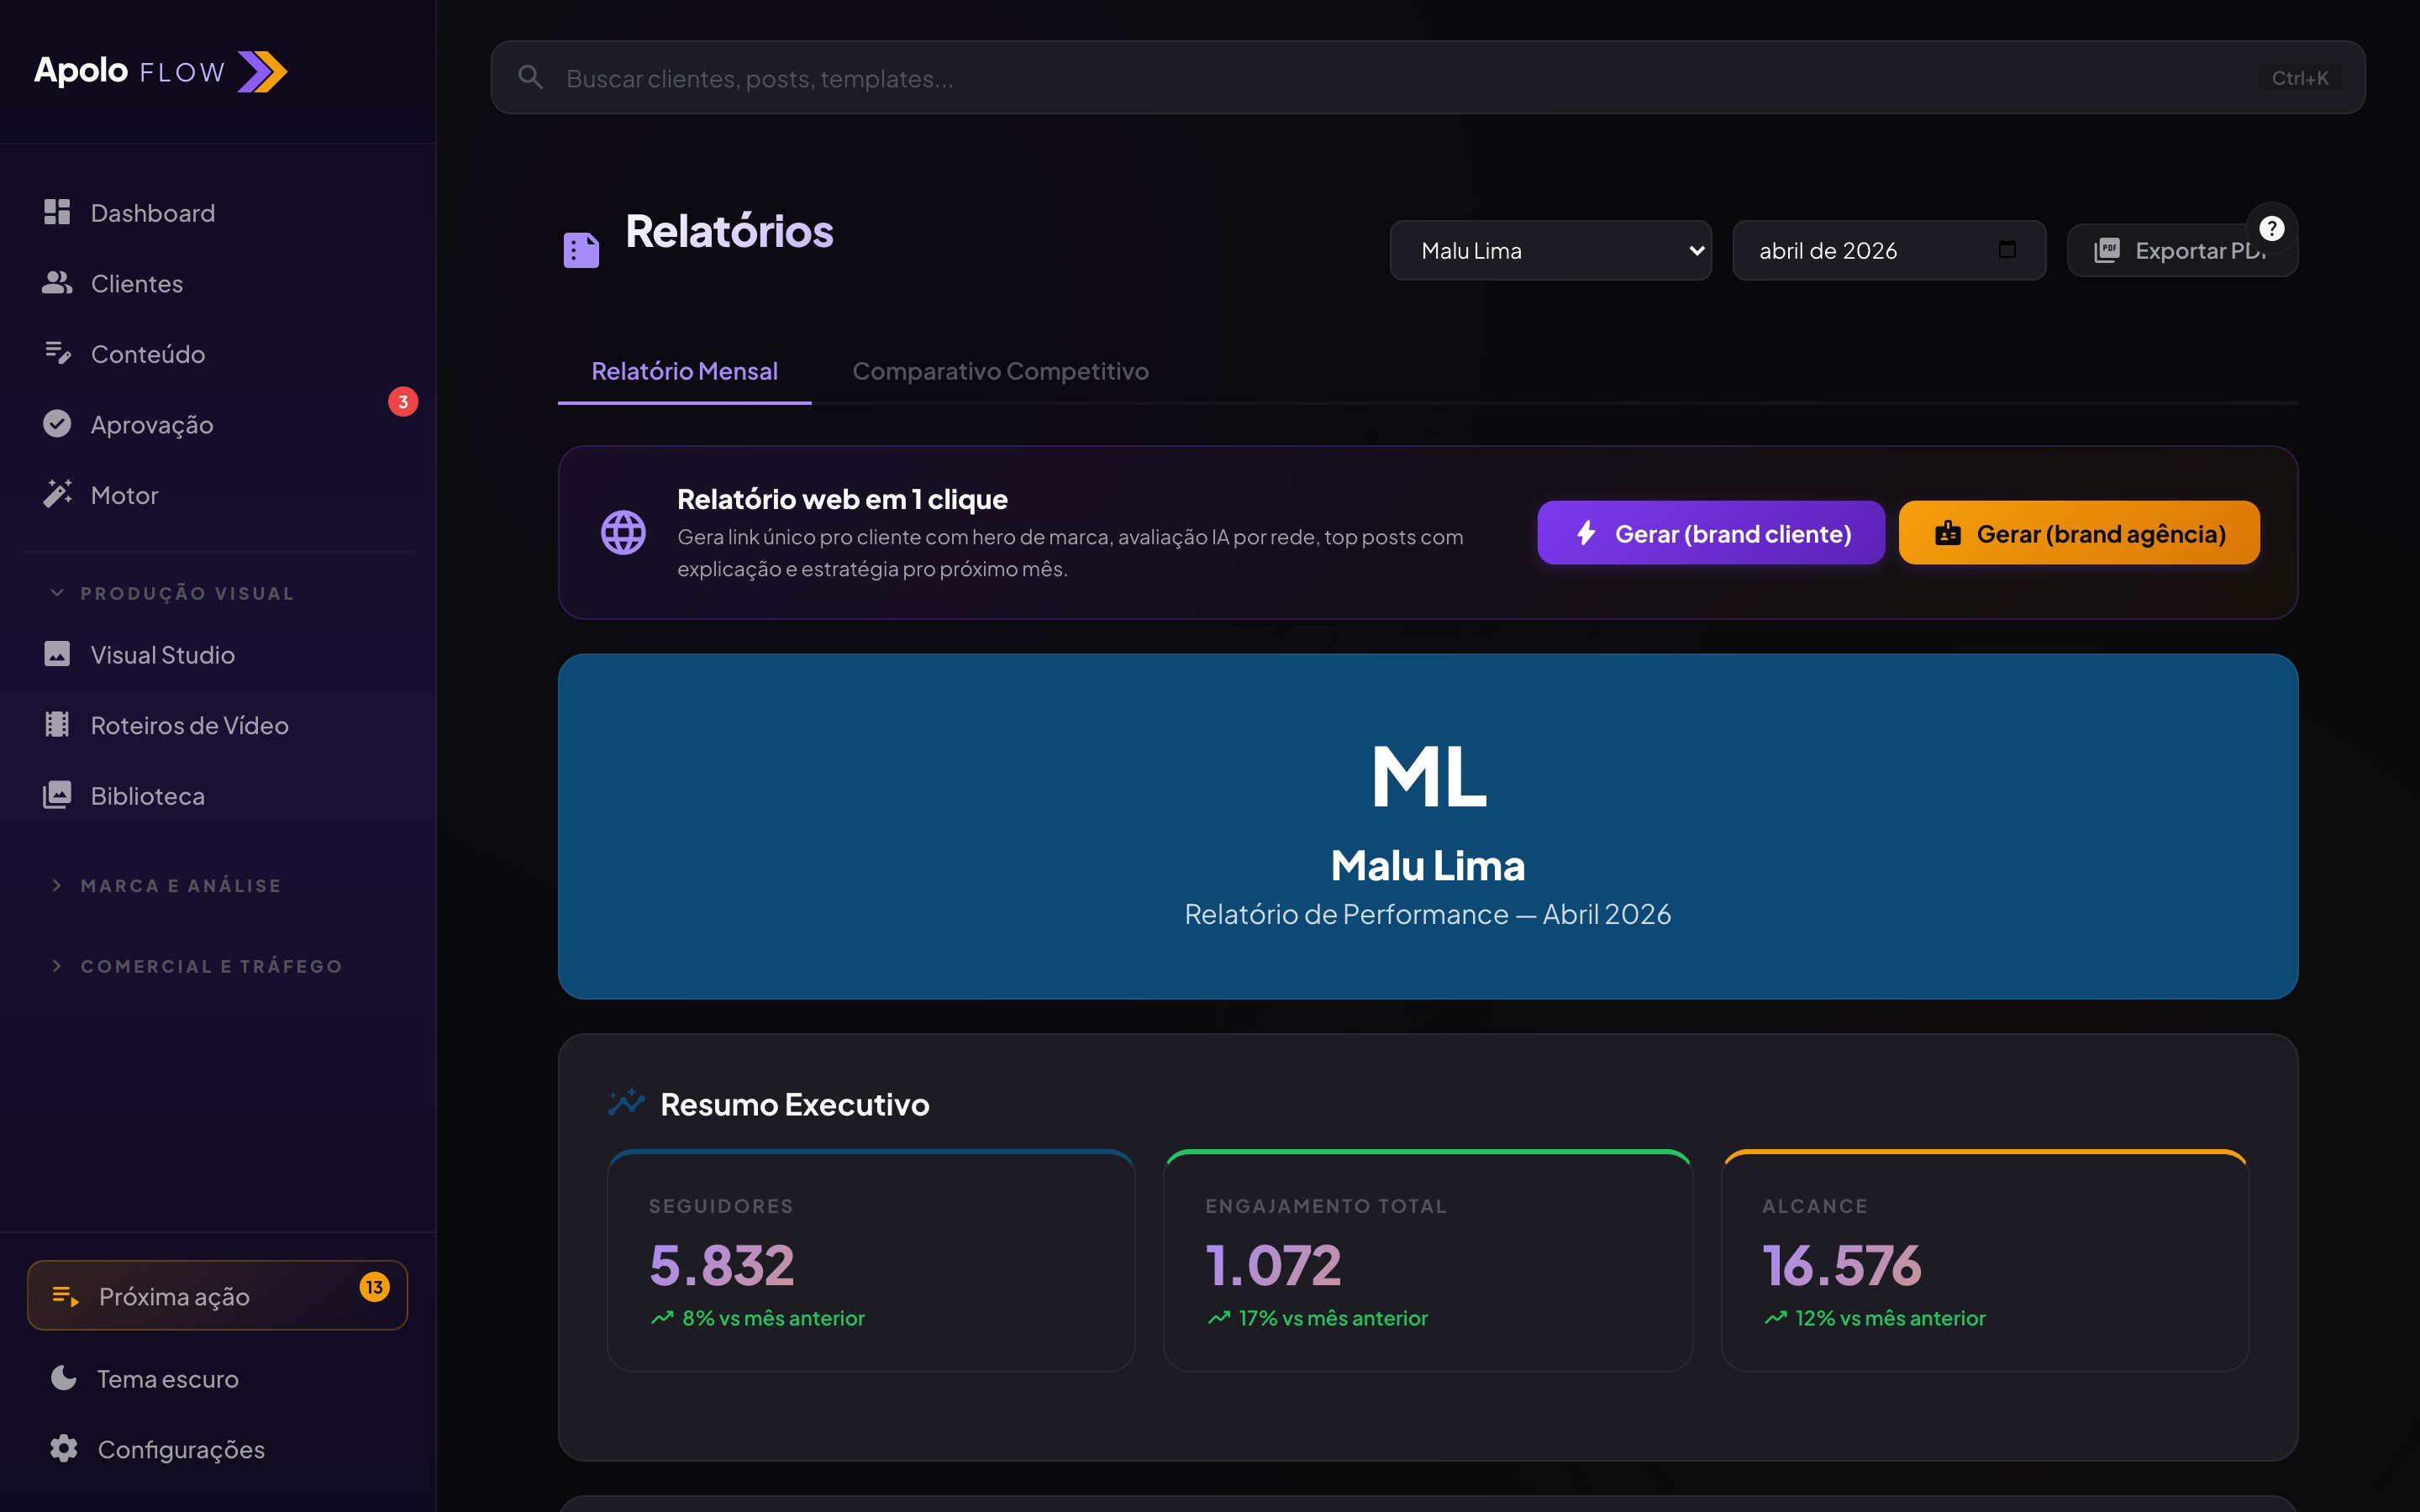Switch to Comparativo Competitivo tab
Image resolution: width=2420 pixels, height=1512 pixels.
1000,371
